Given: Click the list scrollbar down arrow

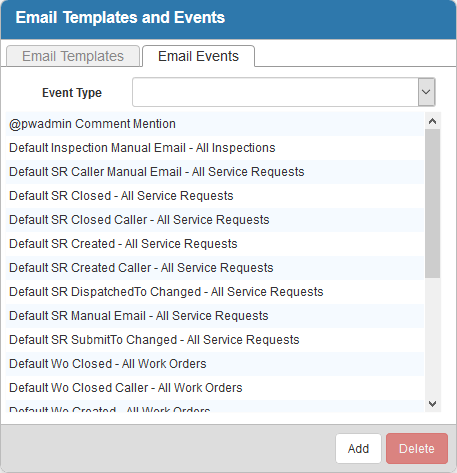Looking at the screenshot, I should coord(432,404).
